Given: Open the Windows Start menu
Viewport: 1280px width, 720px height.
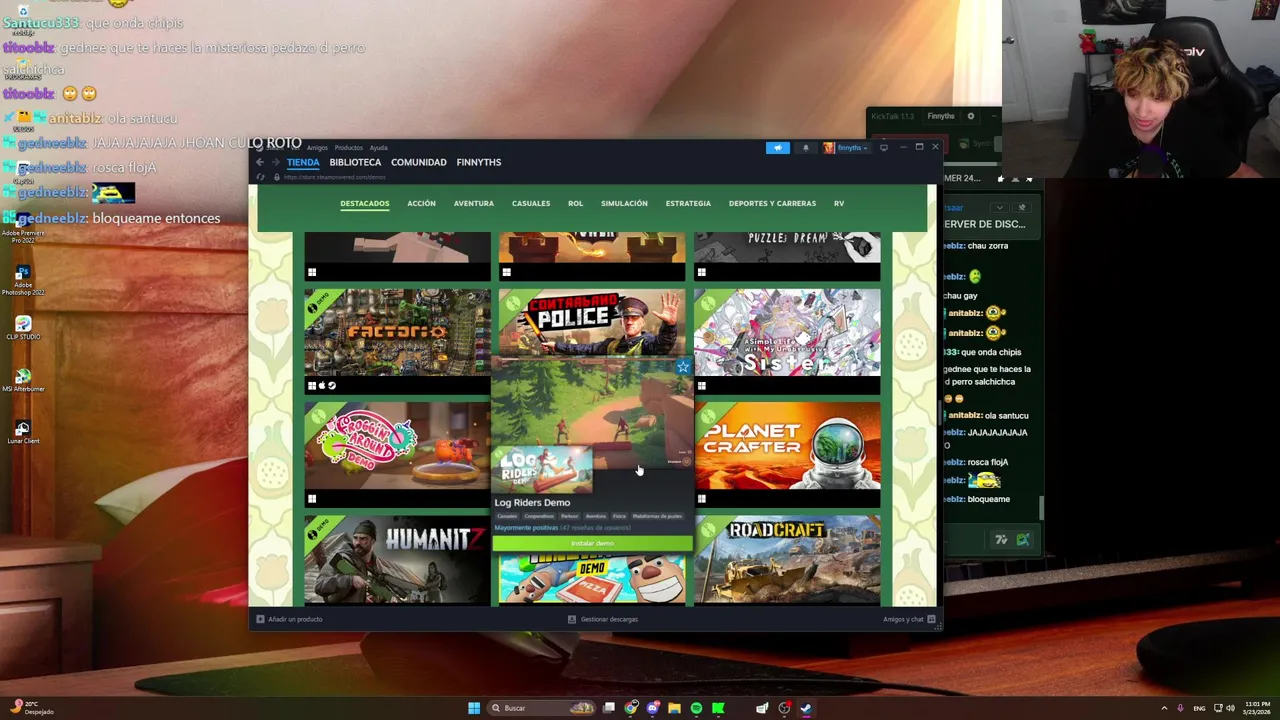Looking at the screenshot, I should point(474,708).
